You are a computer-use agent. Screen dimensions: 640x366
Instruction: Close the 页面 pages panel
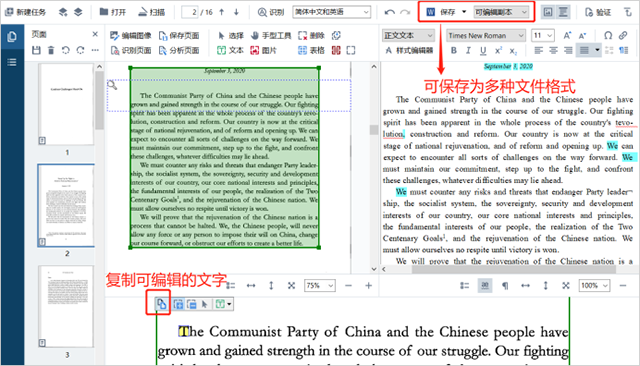[x=95, y=34]
